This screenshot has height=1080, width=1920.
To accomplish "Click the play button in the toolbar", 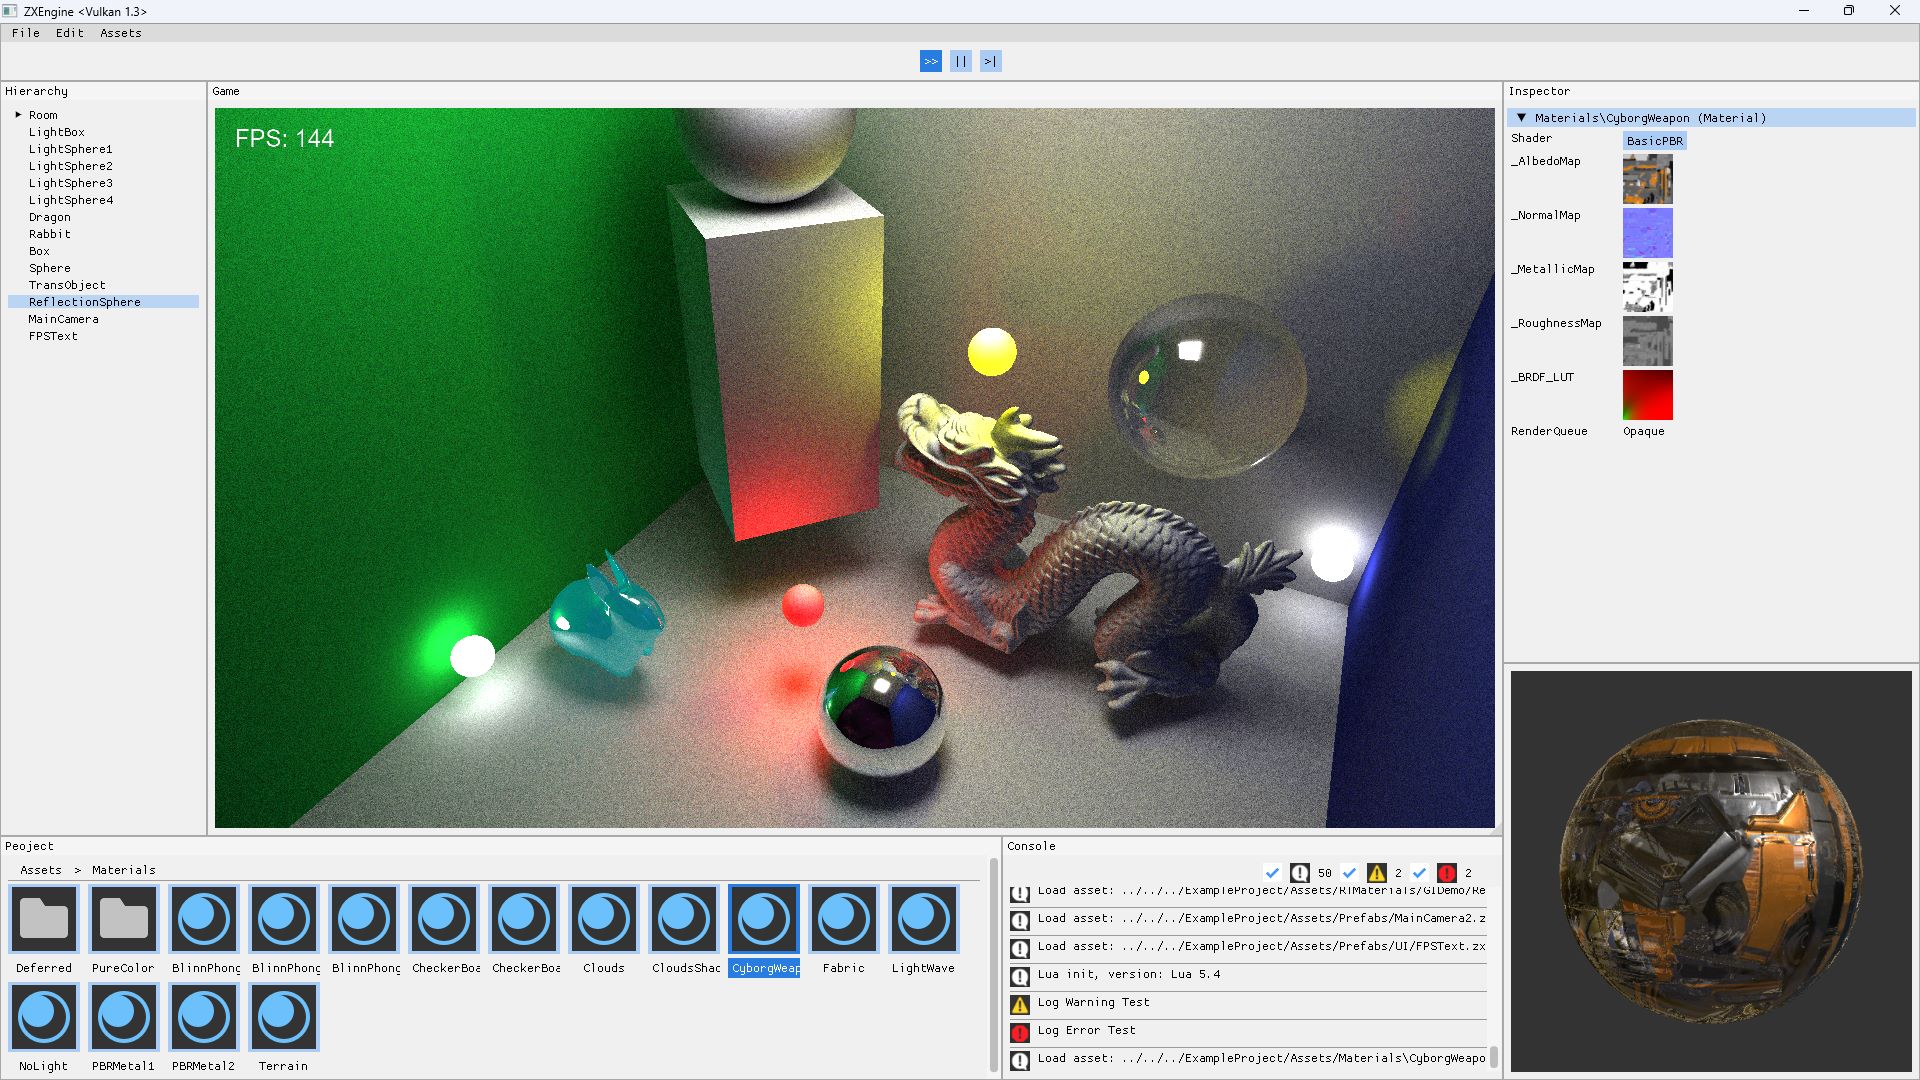I will [930, 61].
